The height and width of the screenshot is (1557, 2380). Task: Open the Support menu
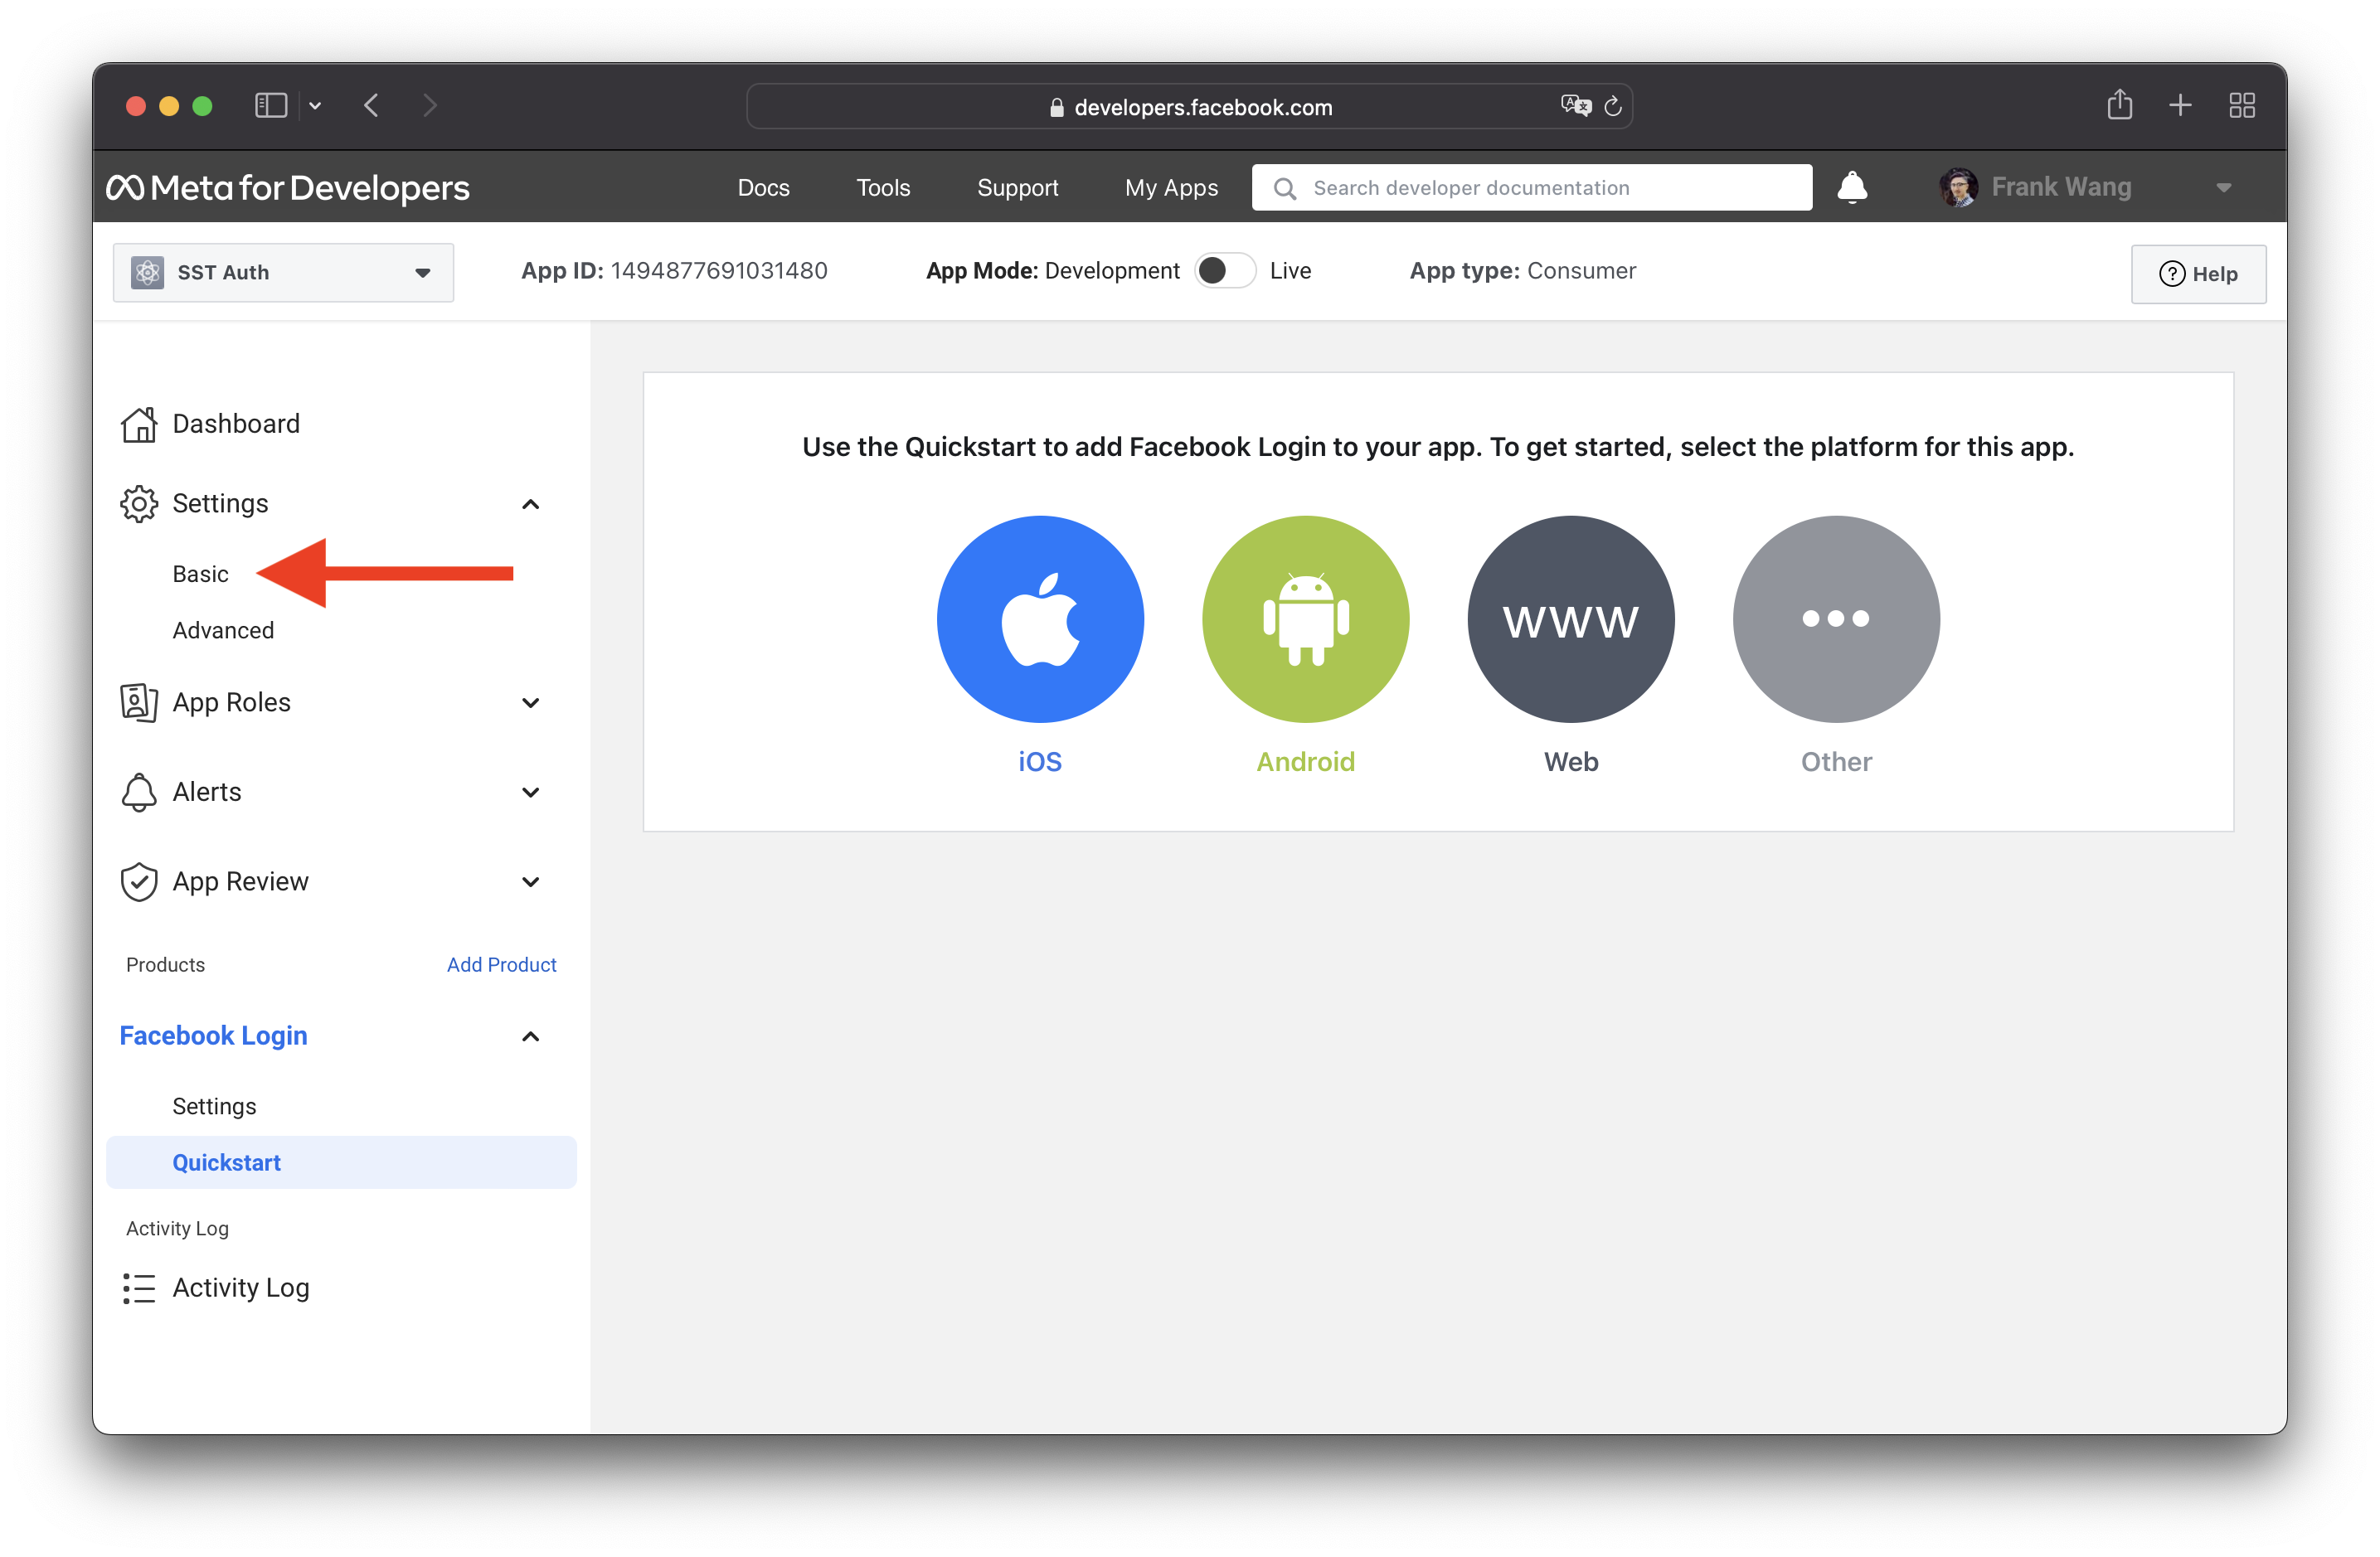pos(1017,187)
